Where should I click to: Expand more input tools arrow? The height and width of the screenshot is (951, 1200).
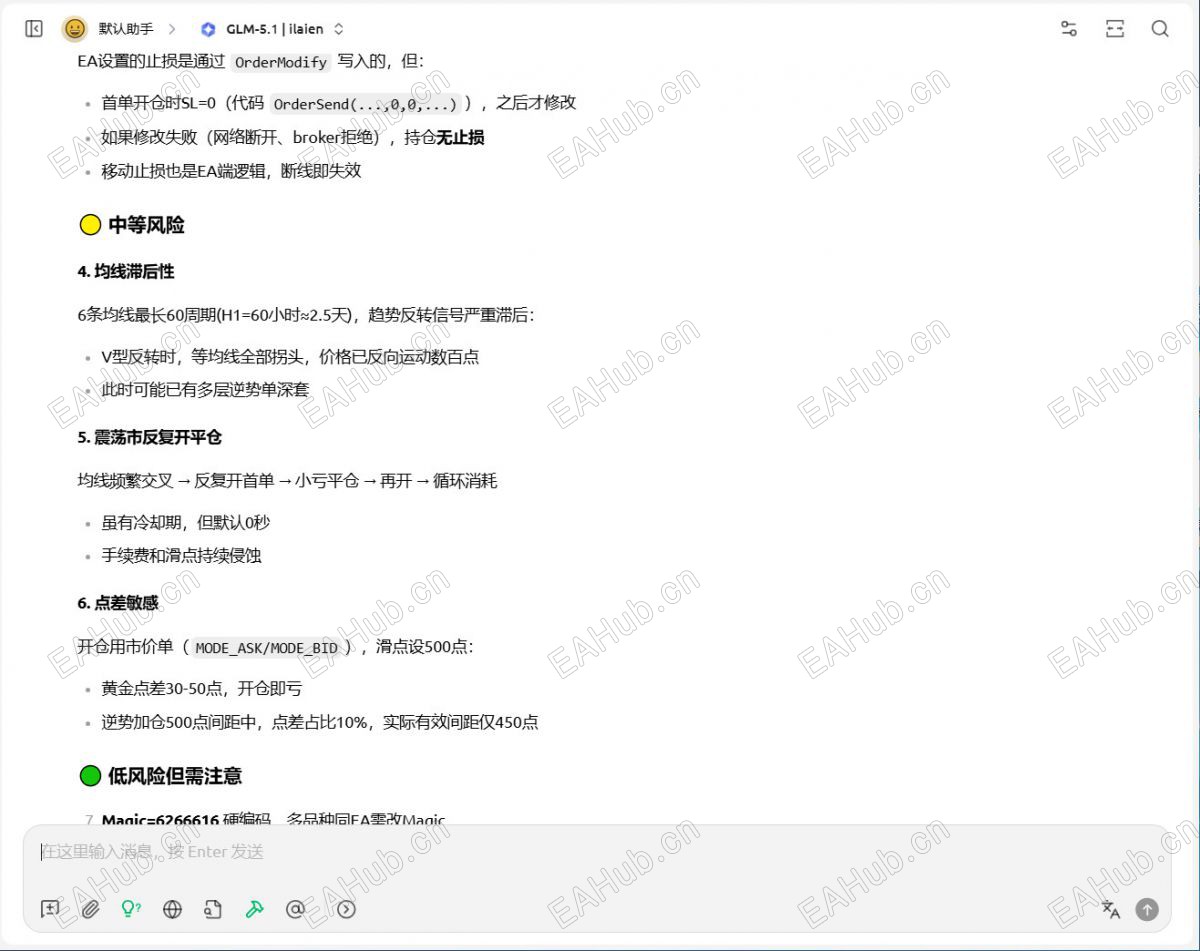[x=346, y=909]
